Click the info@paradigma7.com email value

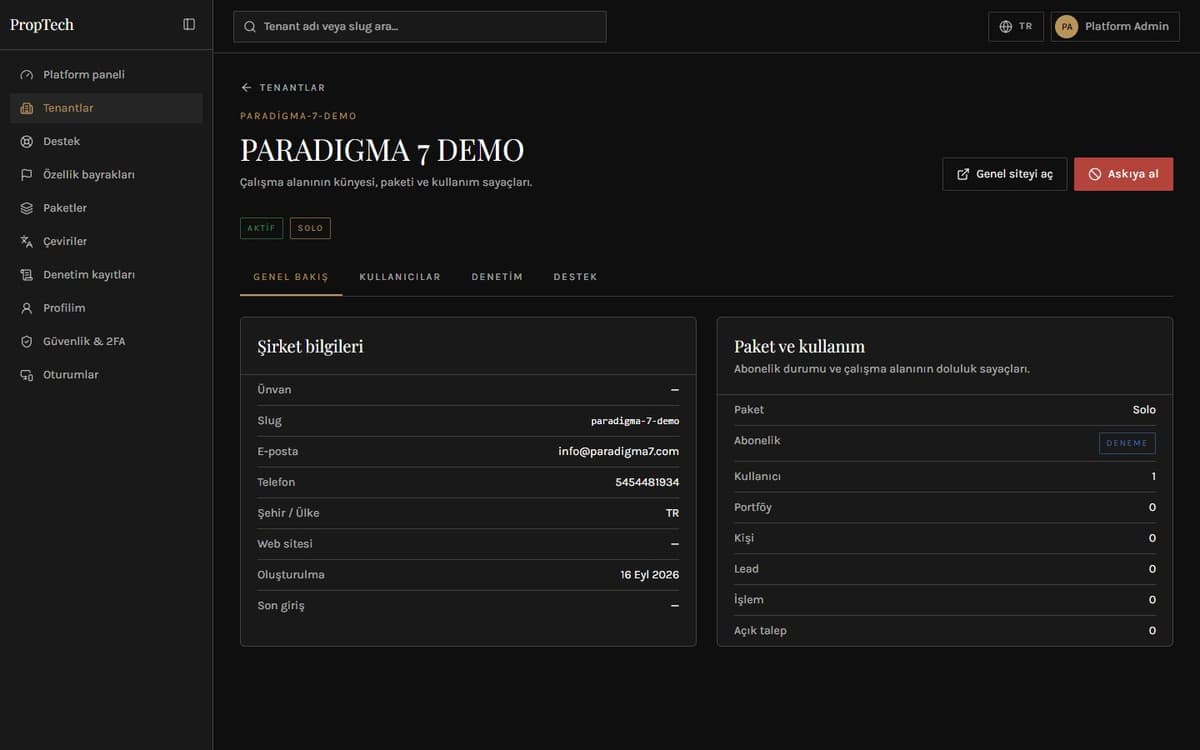click(619, 452)
